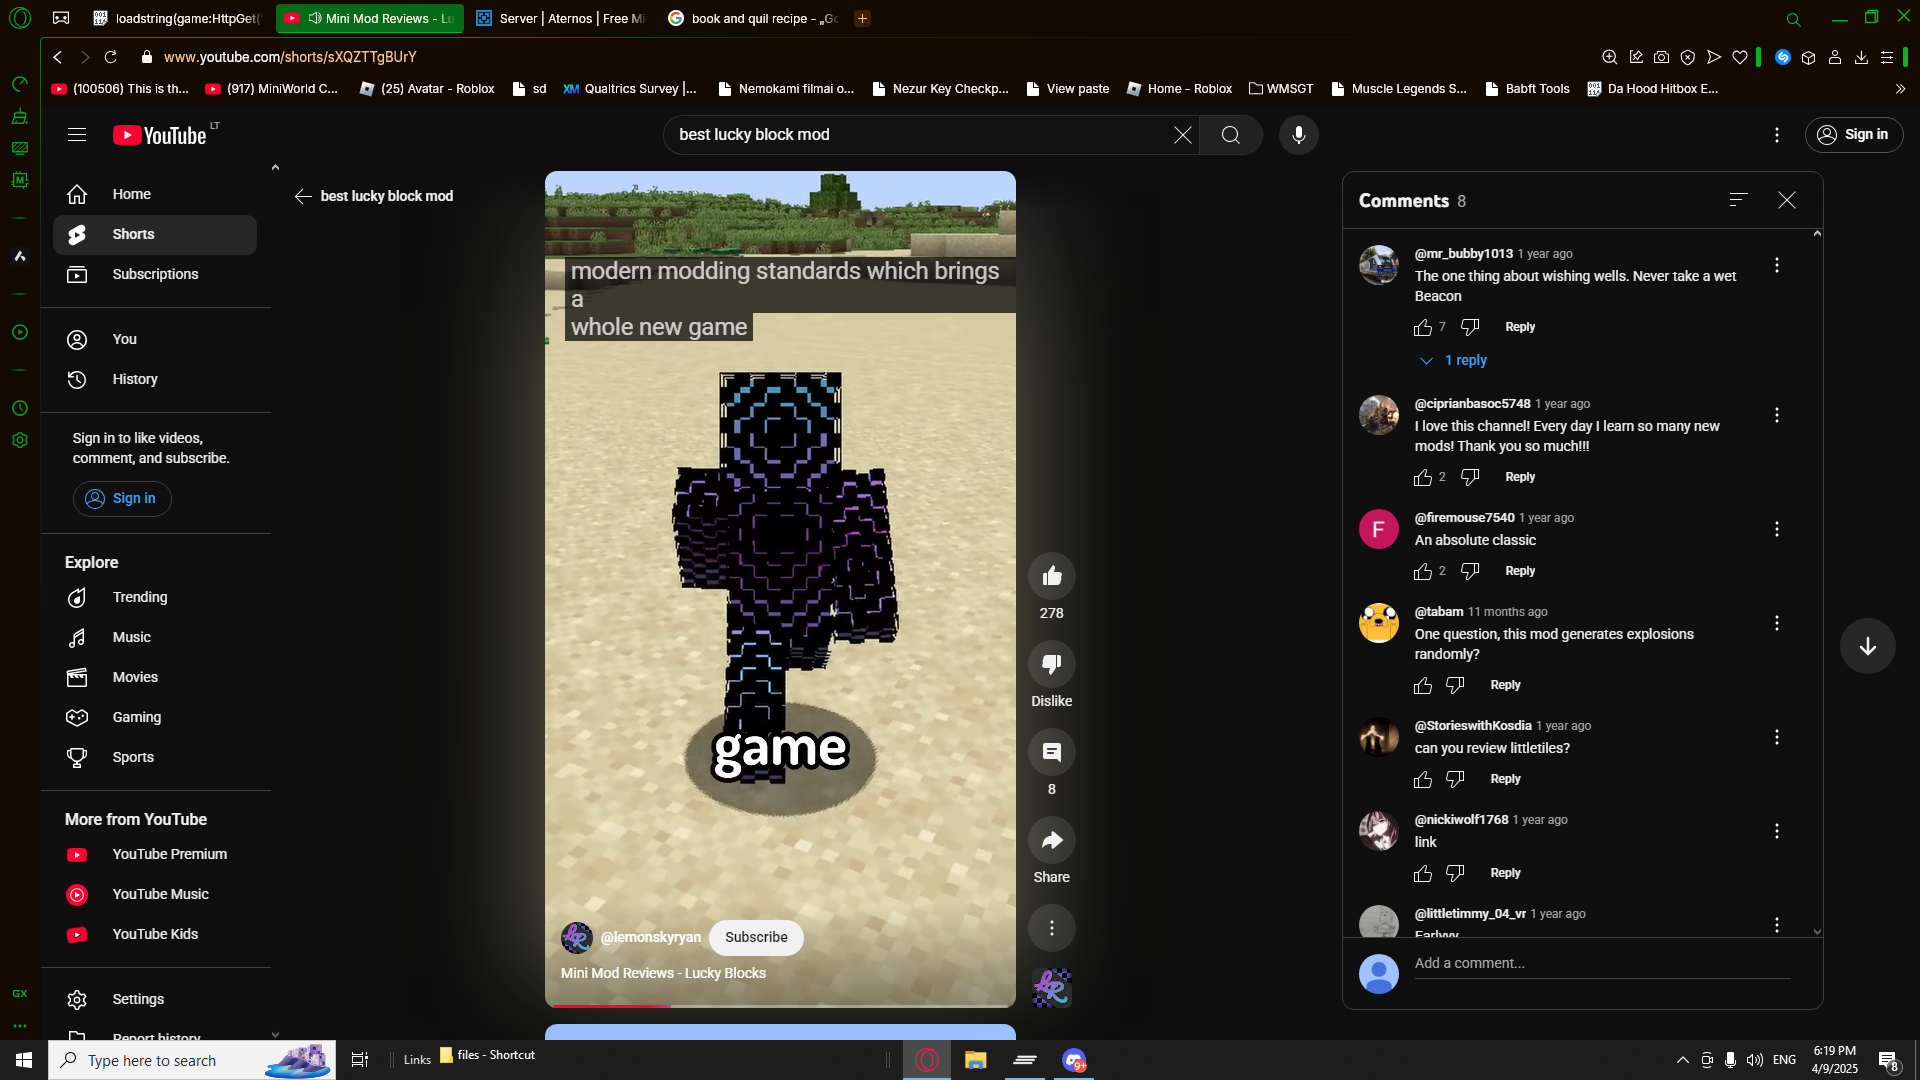Viewport: 1920px width, 1080px height.
Task: Open the @lemonskyryan channel link
Action: 651,938
